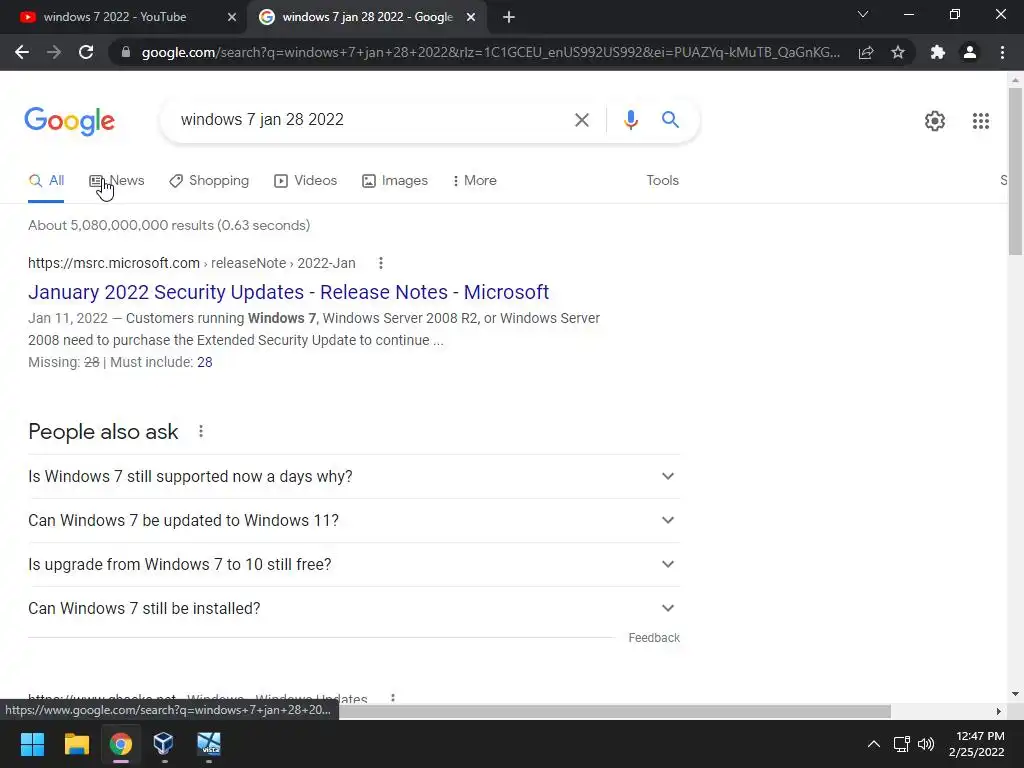Click the msrc.microsoft.com result URL text
Screen dimensions: 1024x768
click(x=191, y=263)
